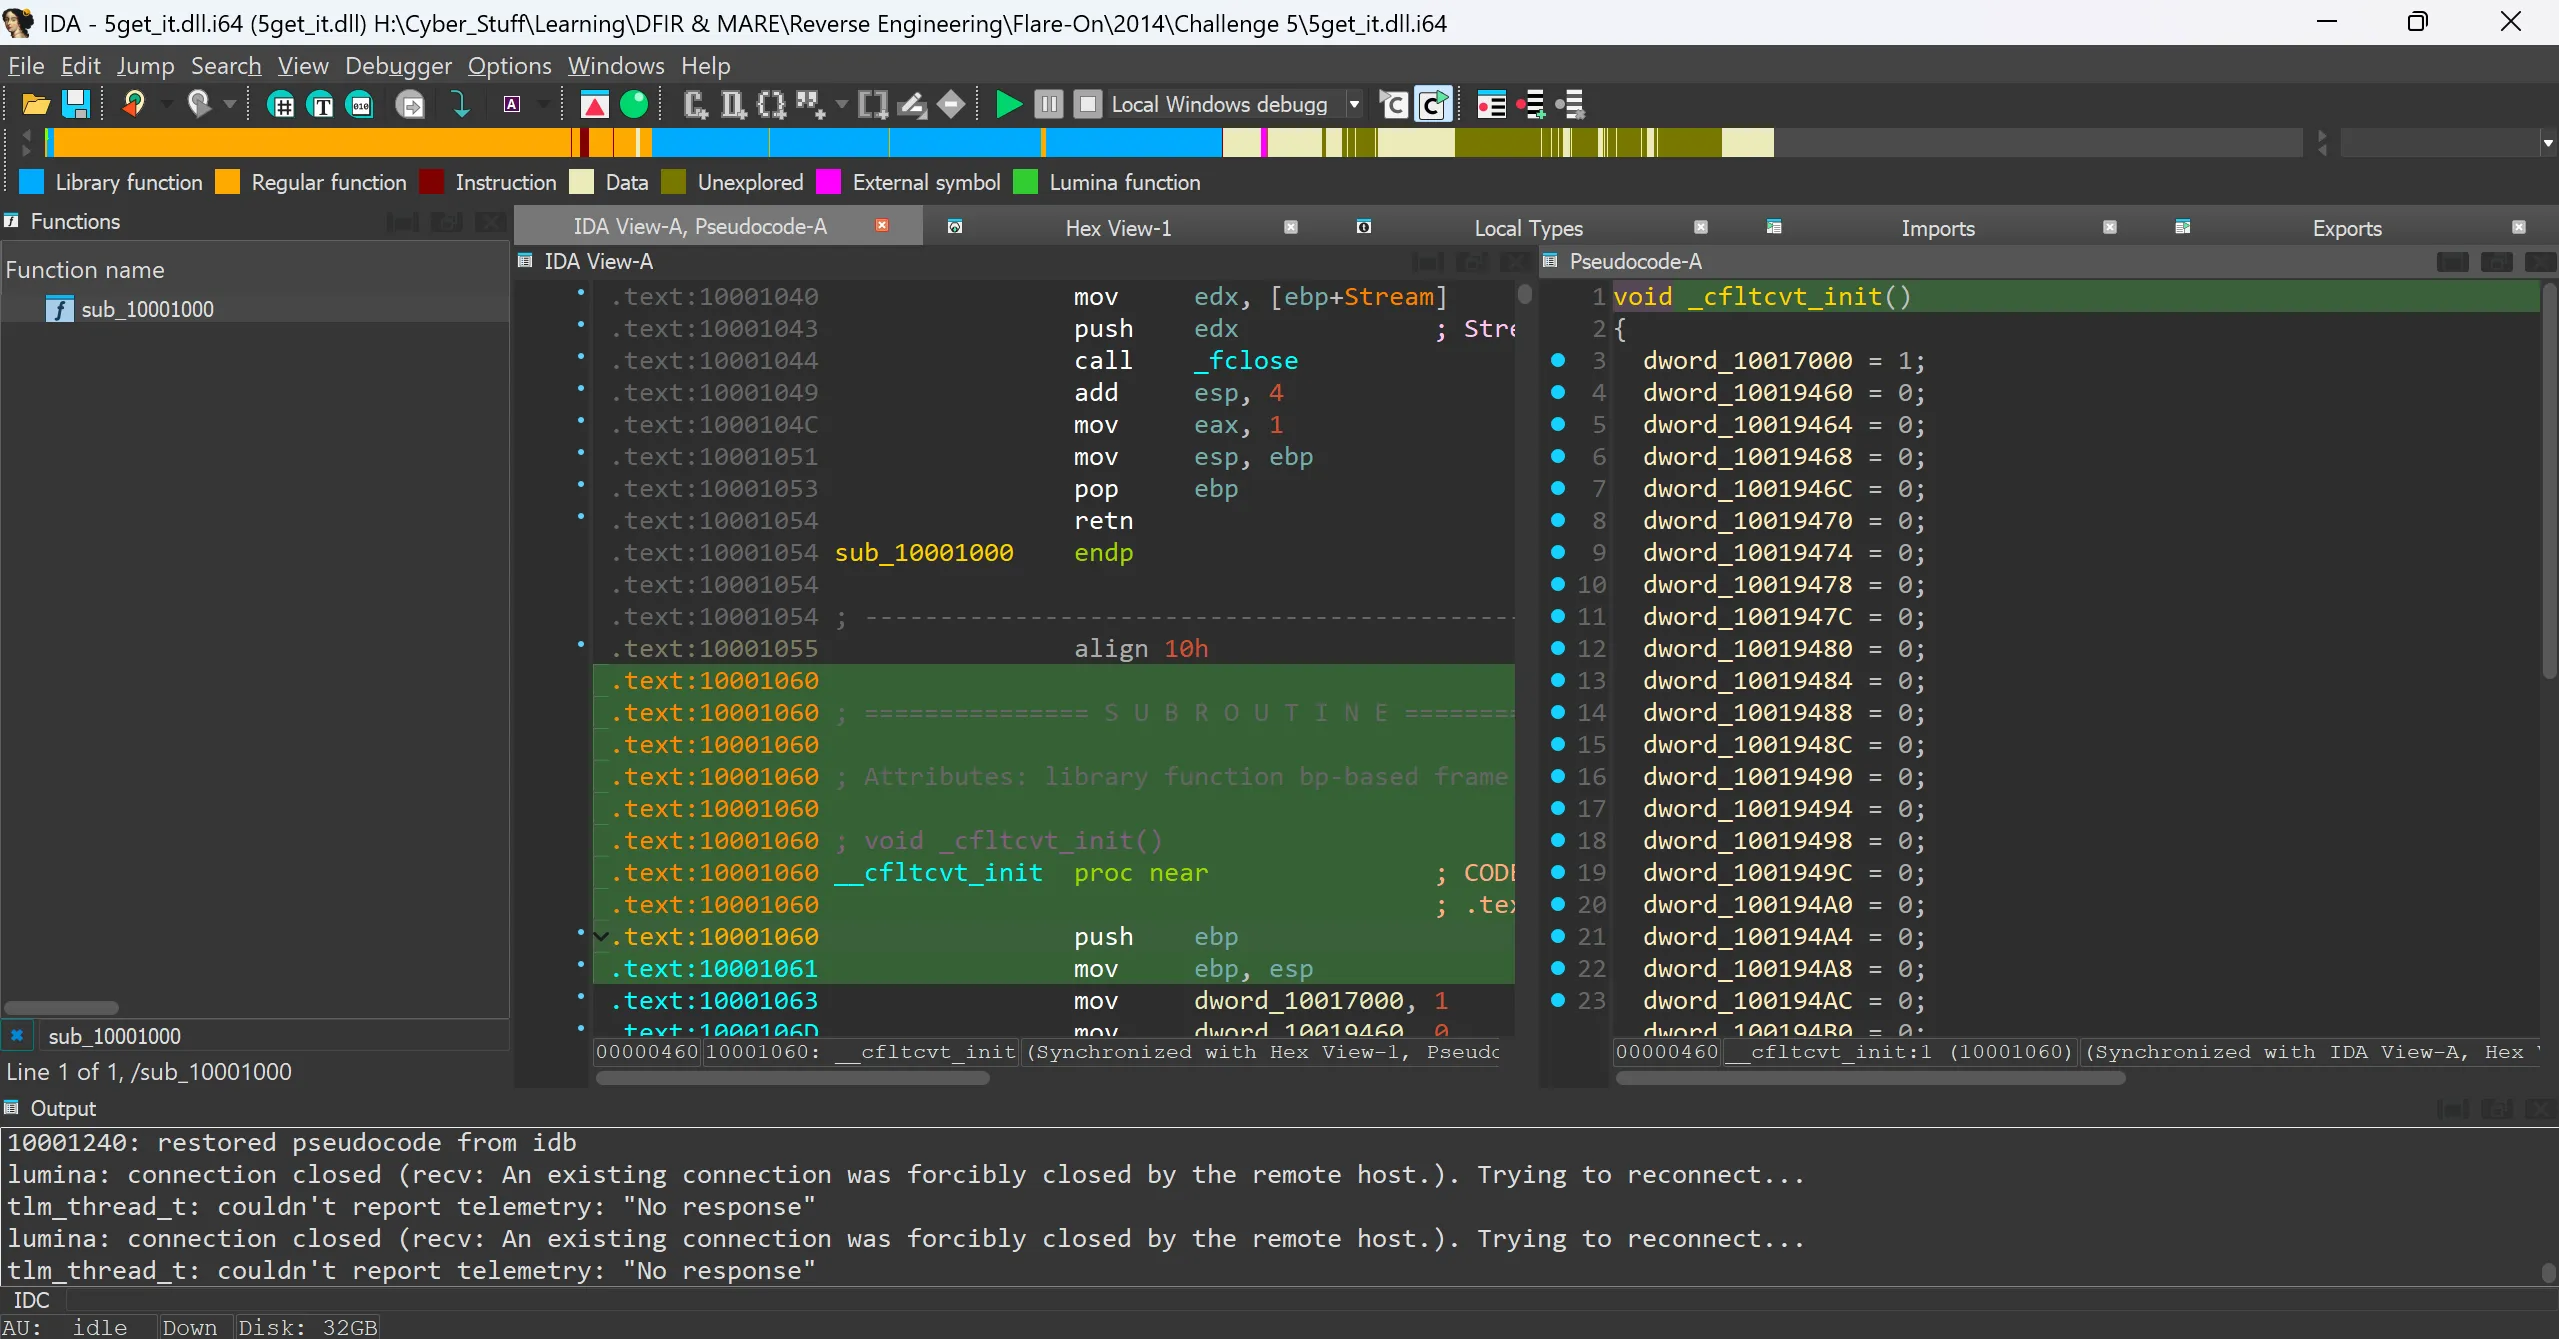Click the open file folder icon
2559x1339 pixels.
35,104
